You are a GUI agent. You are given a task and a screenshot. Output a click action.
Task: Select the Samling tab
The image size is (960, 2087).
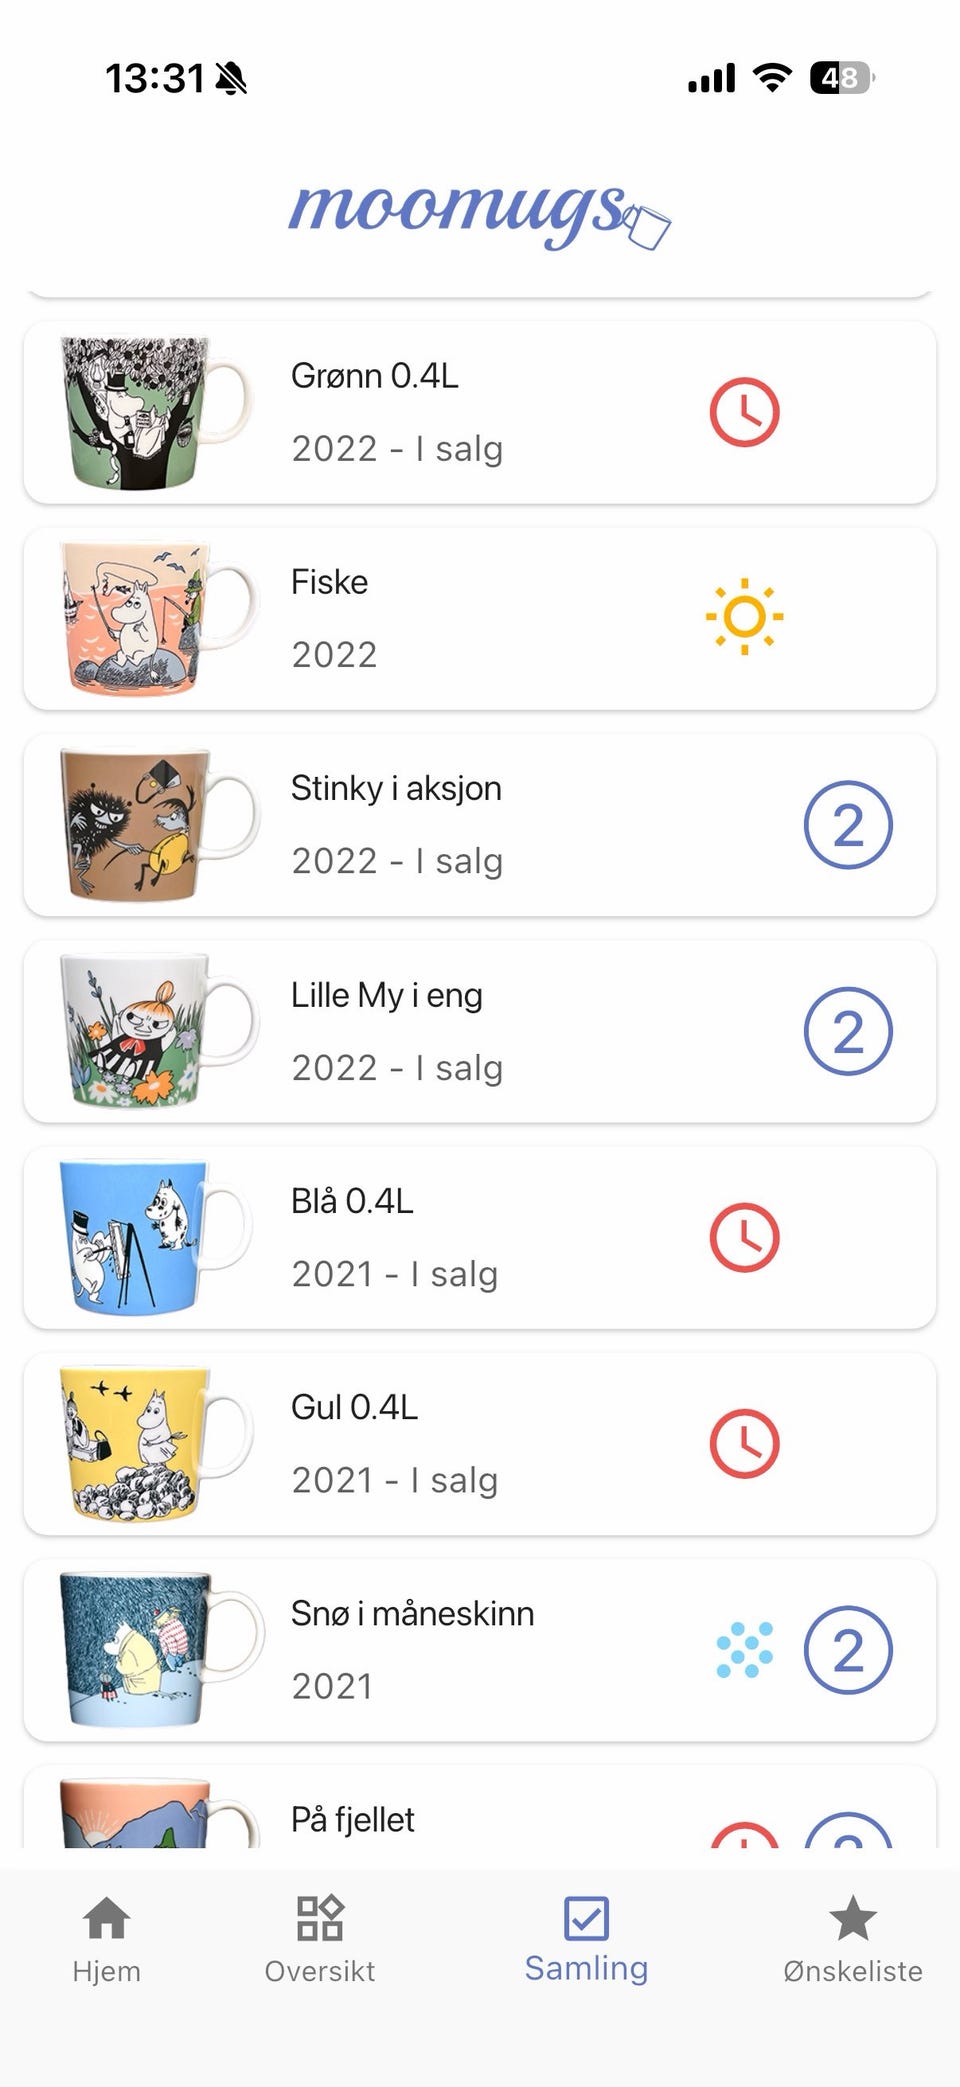point(586,1940)
